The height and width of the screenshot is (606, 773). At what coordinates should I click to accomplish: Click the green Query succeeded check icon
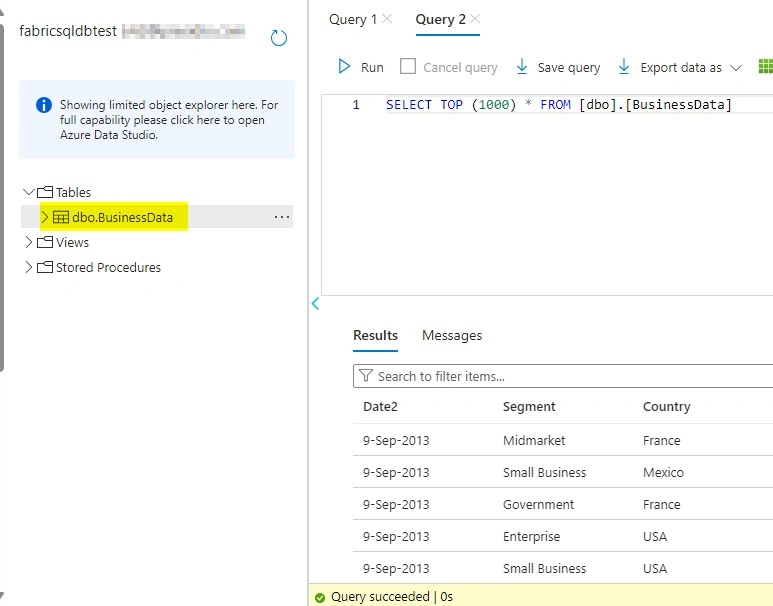(x=320, y=598)
